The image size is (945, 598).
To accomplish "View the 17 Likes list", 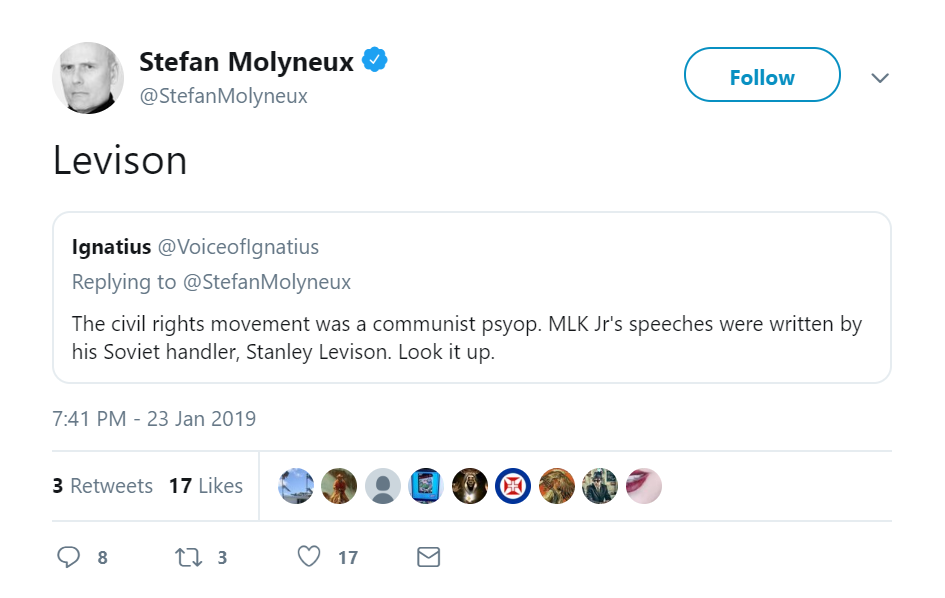I will [x=206, y=486].
